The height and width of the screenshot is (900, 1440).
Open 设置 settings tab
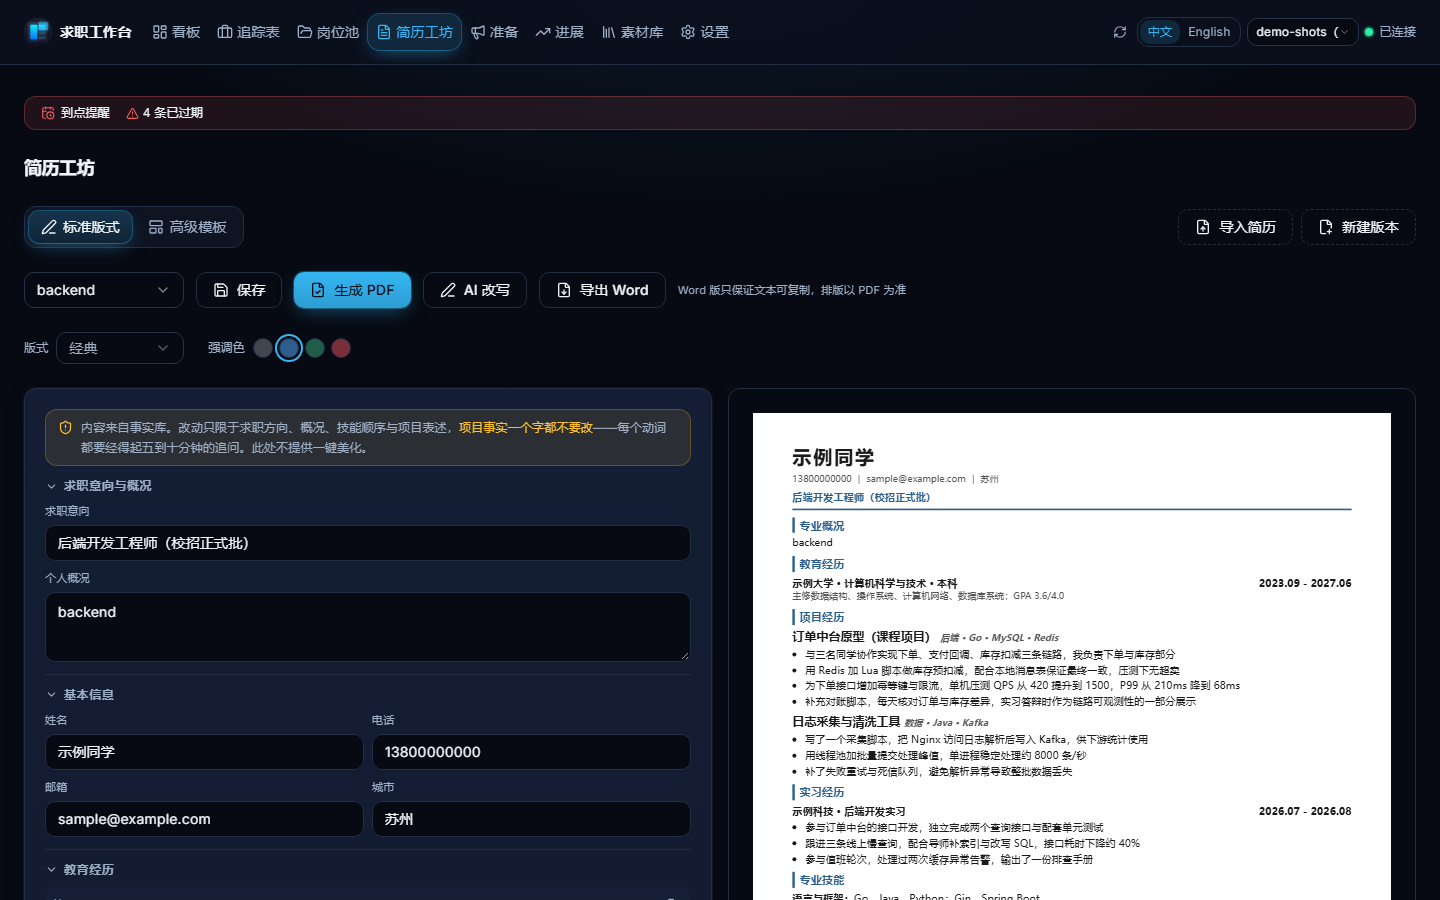click(705, 32)
